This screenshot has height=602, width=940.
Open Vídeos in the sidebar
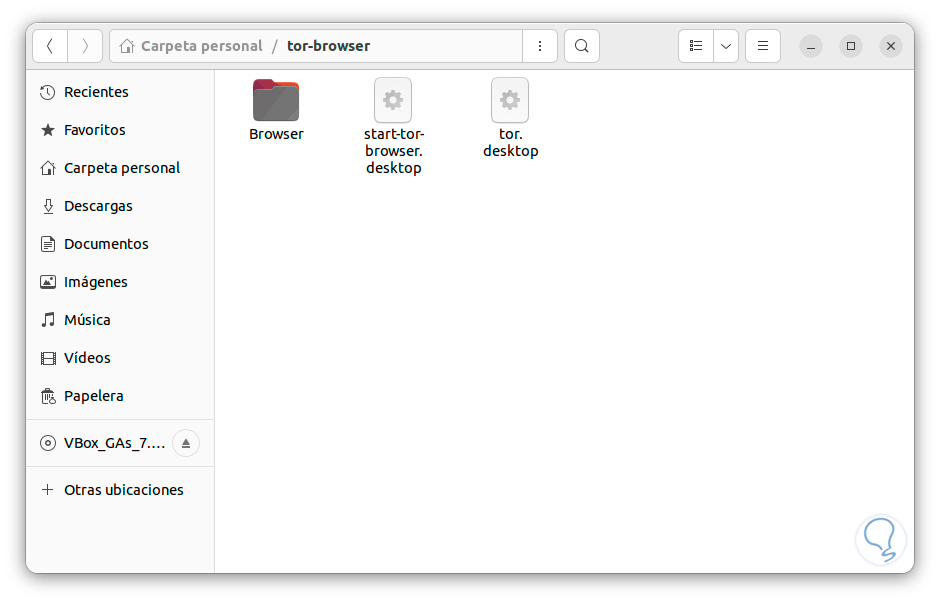click(x=120, y=358)
